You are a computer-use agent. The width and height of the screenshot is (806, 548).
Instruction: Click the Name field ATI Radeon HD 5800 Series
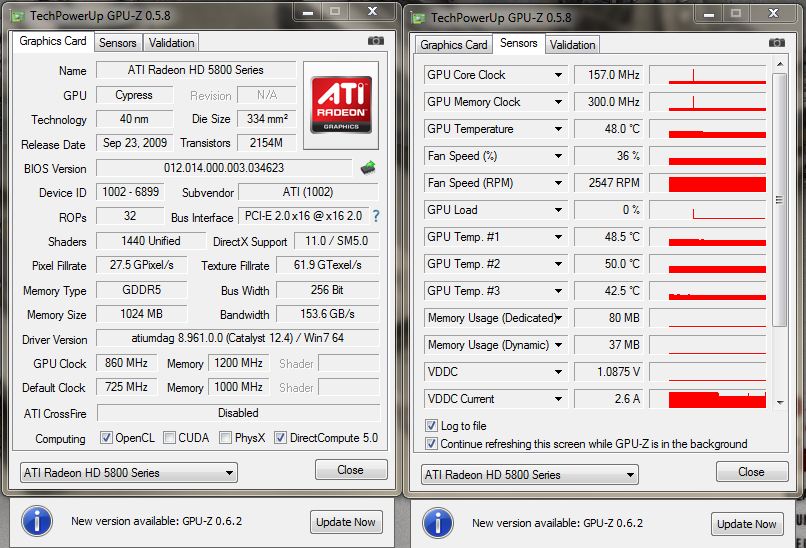pyautogui.click(x=196, y=70)
